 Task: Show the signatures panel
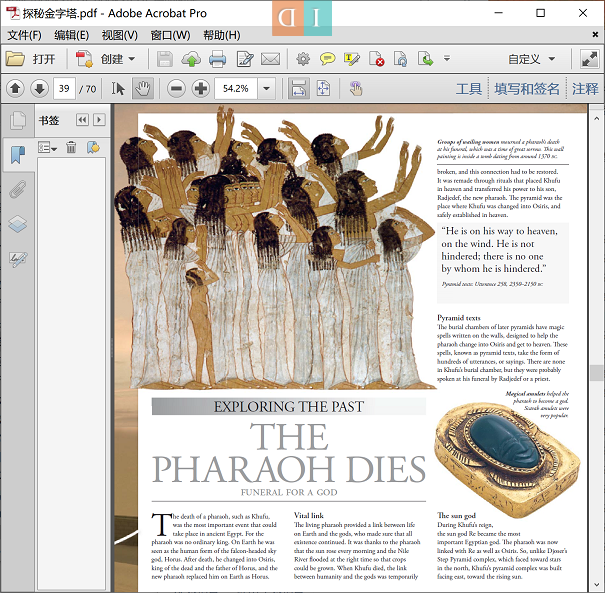click(x=18, y=258)
